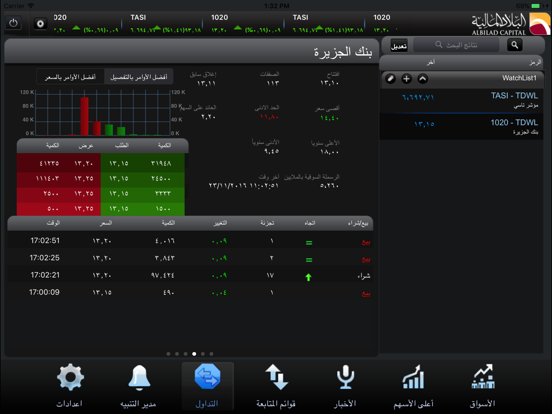
Task: Tap the Albilad Capital logo
Action: tap(510, 24)
